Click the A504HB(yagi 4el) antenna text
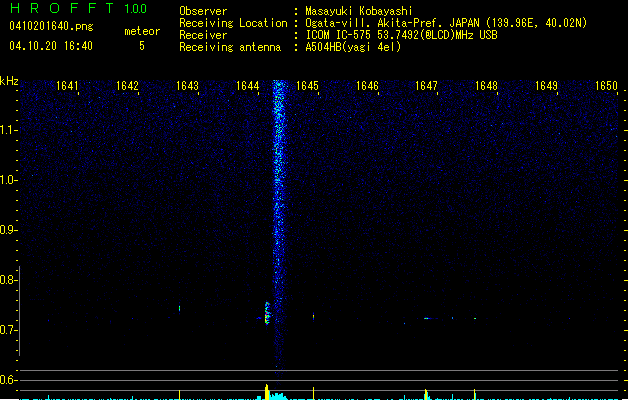Image resolution: width=629 pixels, height=400 pixels. (353, 47)
